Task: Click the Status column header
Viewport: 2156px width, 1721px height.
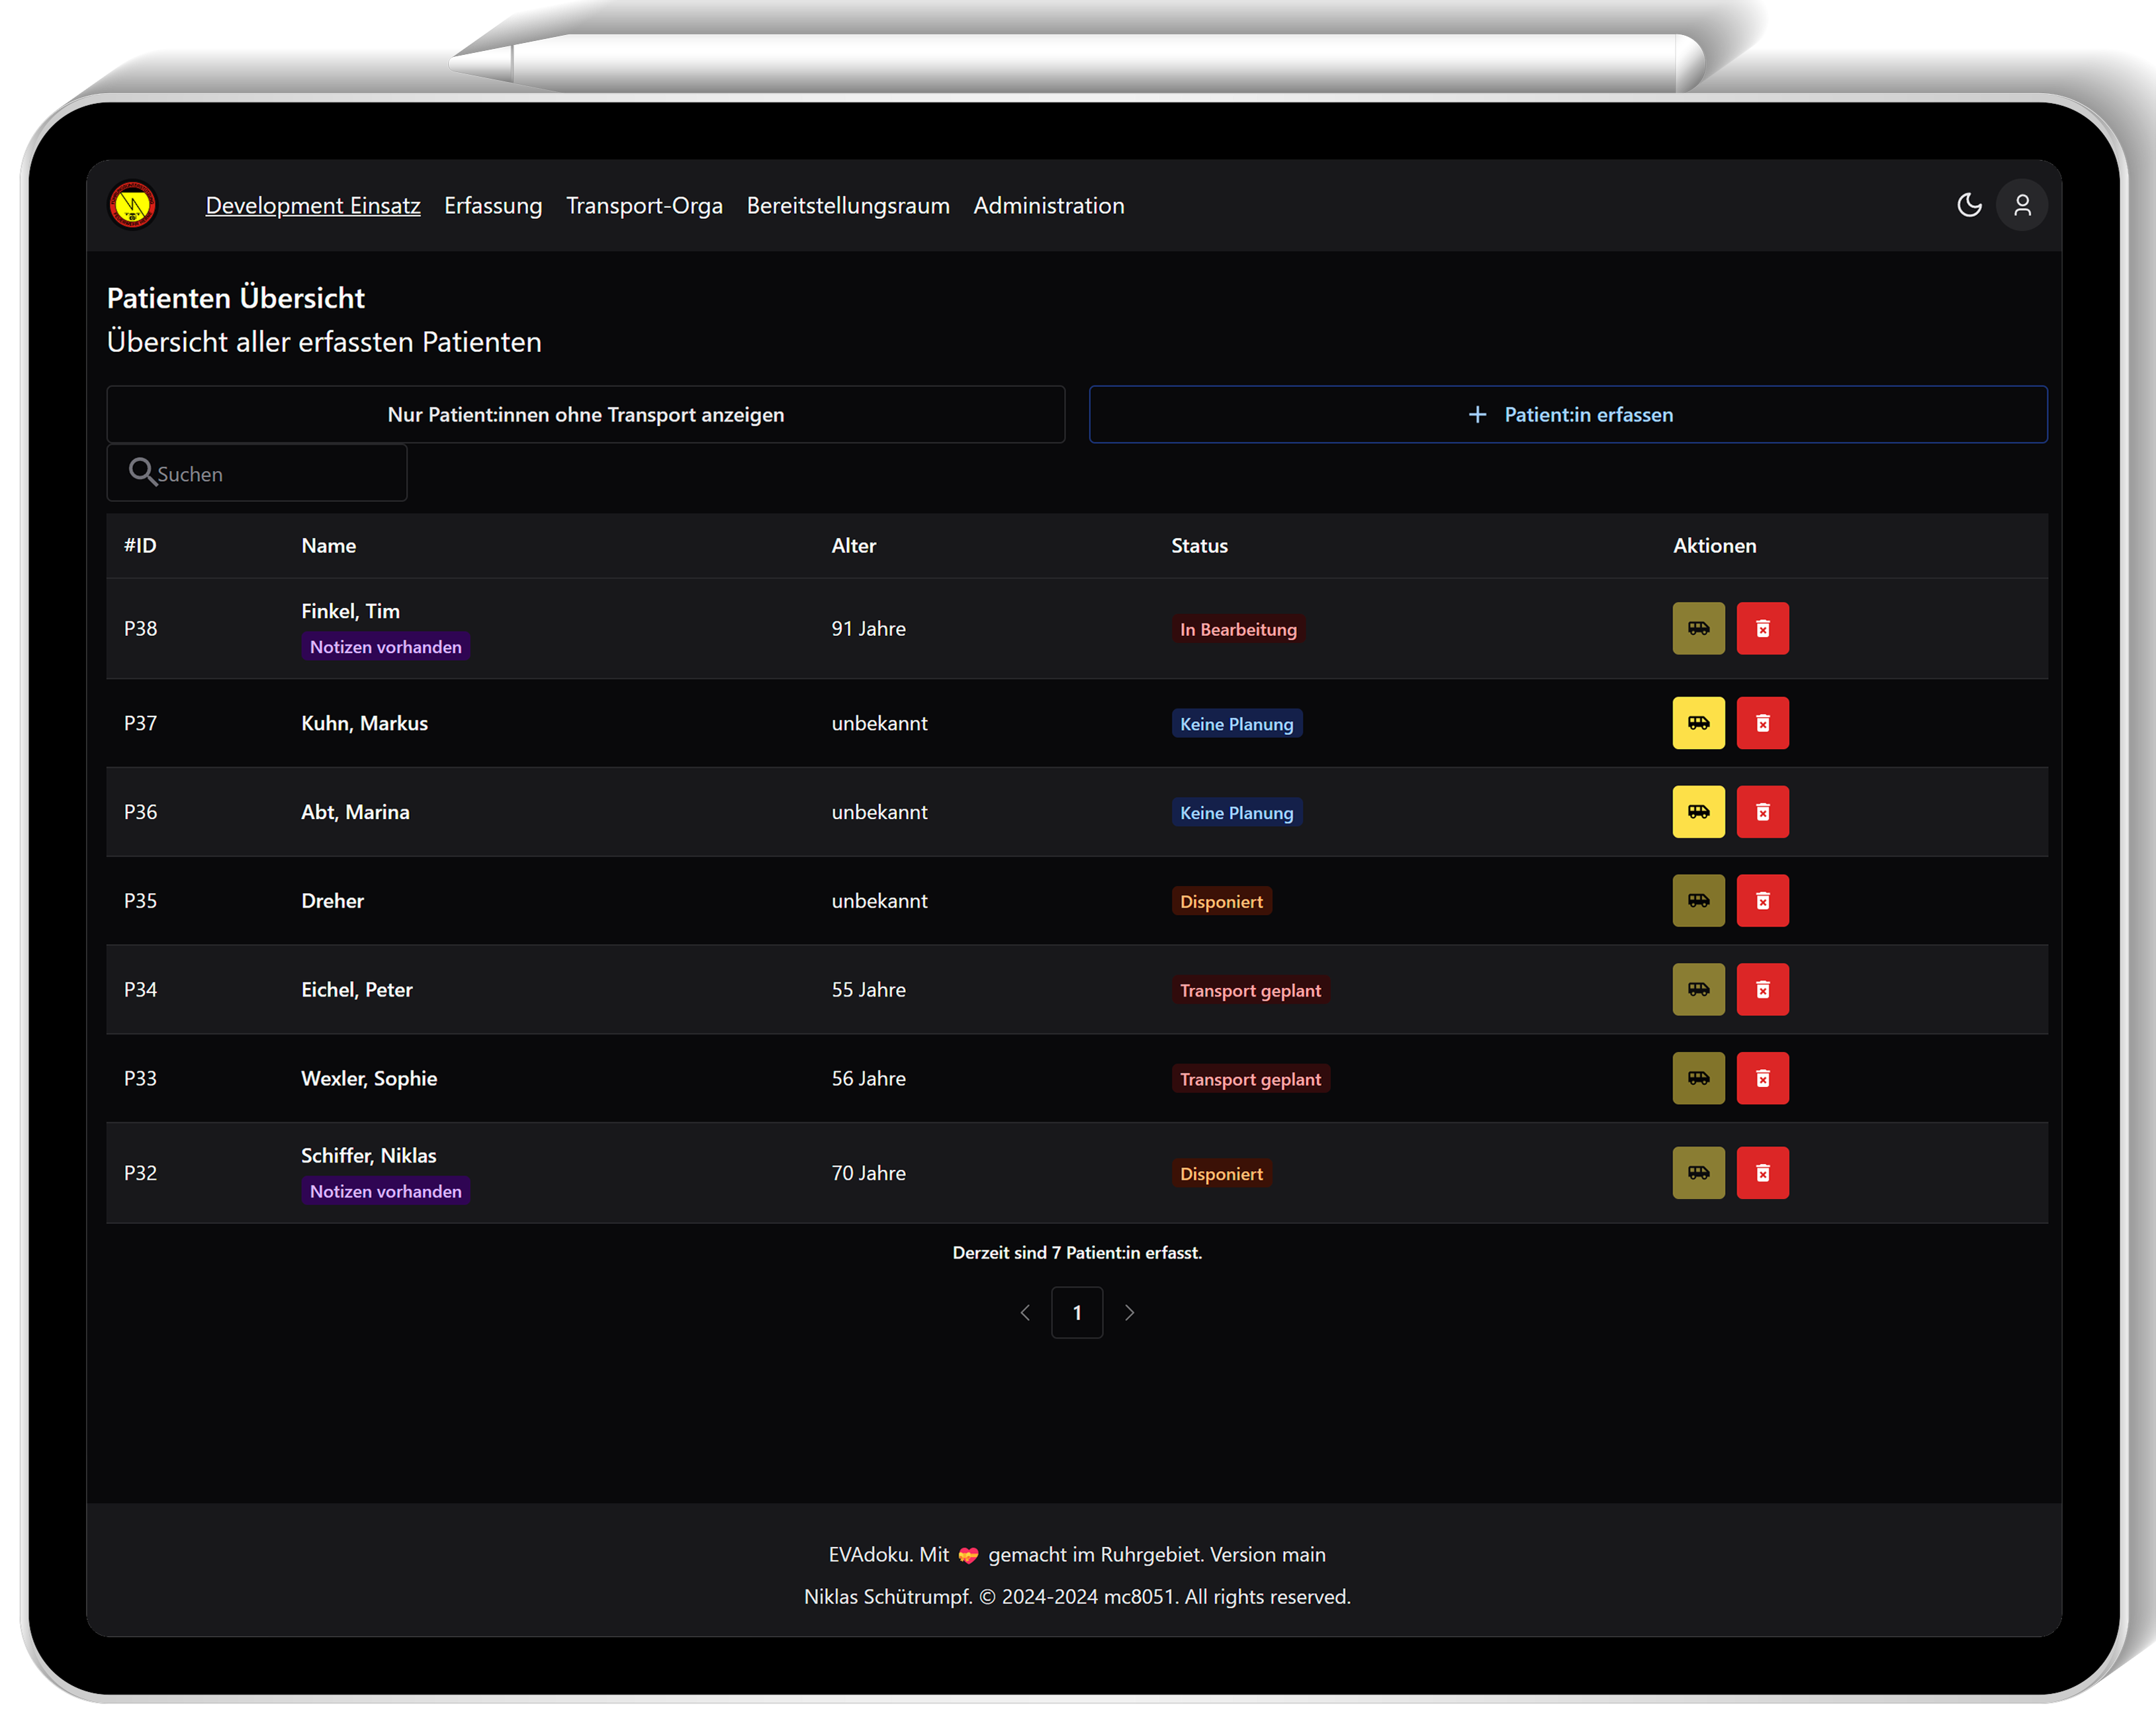Action: pyautogui.click(x=1200, y=545)
